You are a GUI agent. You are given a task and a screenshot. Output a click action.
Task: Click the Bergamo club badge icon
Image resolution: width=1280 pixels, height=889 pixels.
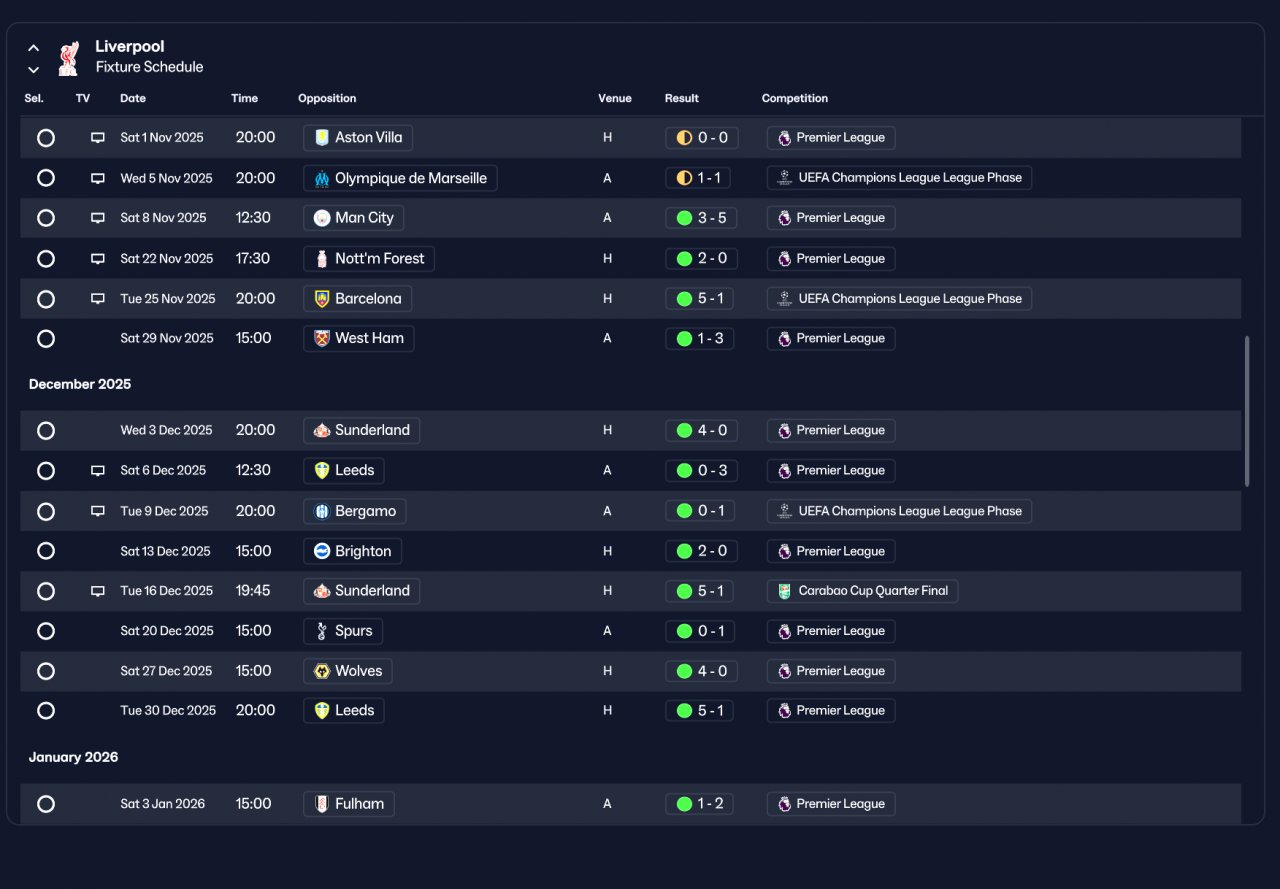pyautogui.click(x=322, y=511)
